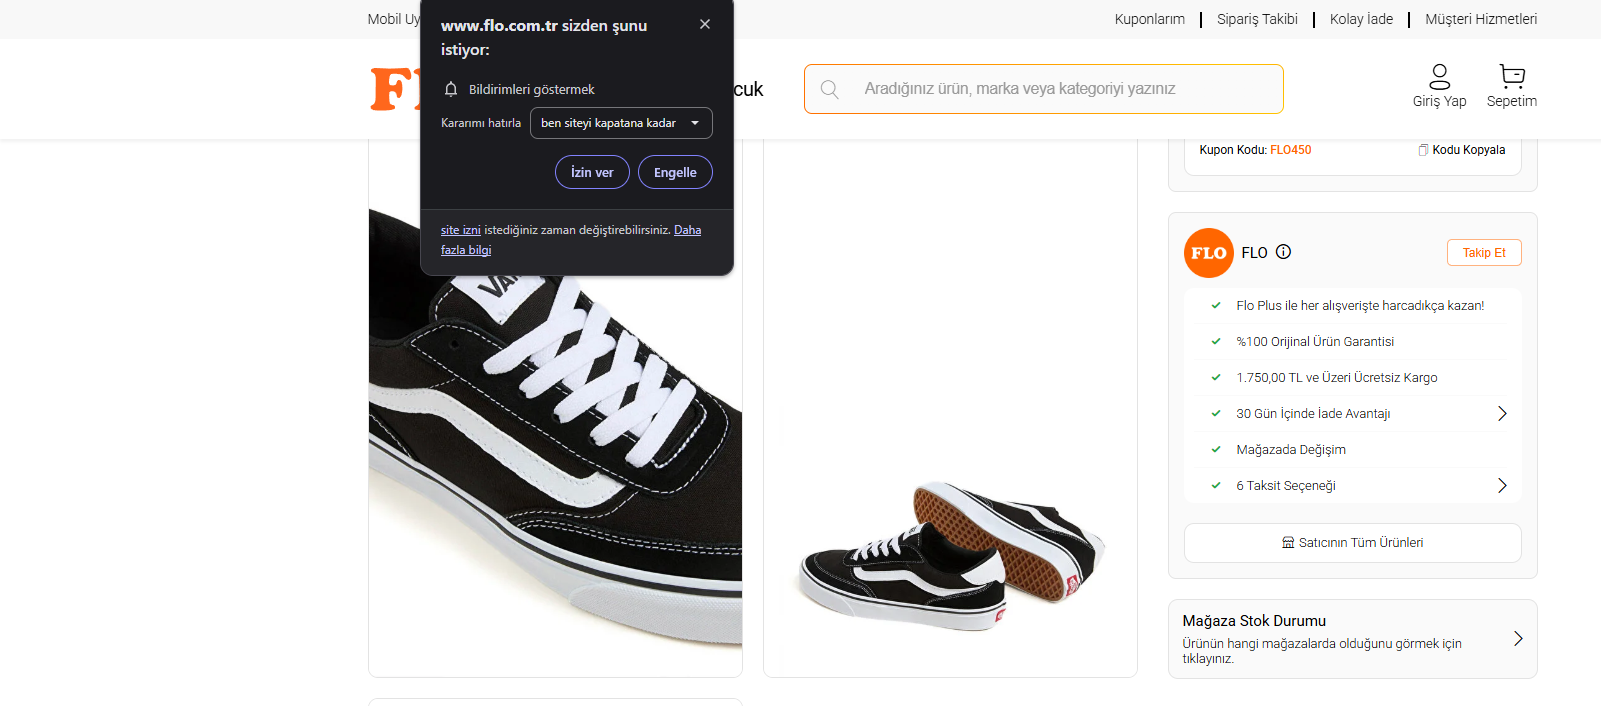The height and width of the screenshot is (706, 1601).
Task: Click the search magnifier icon
Action: pos(829,89)
